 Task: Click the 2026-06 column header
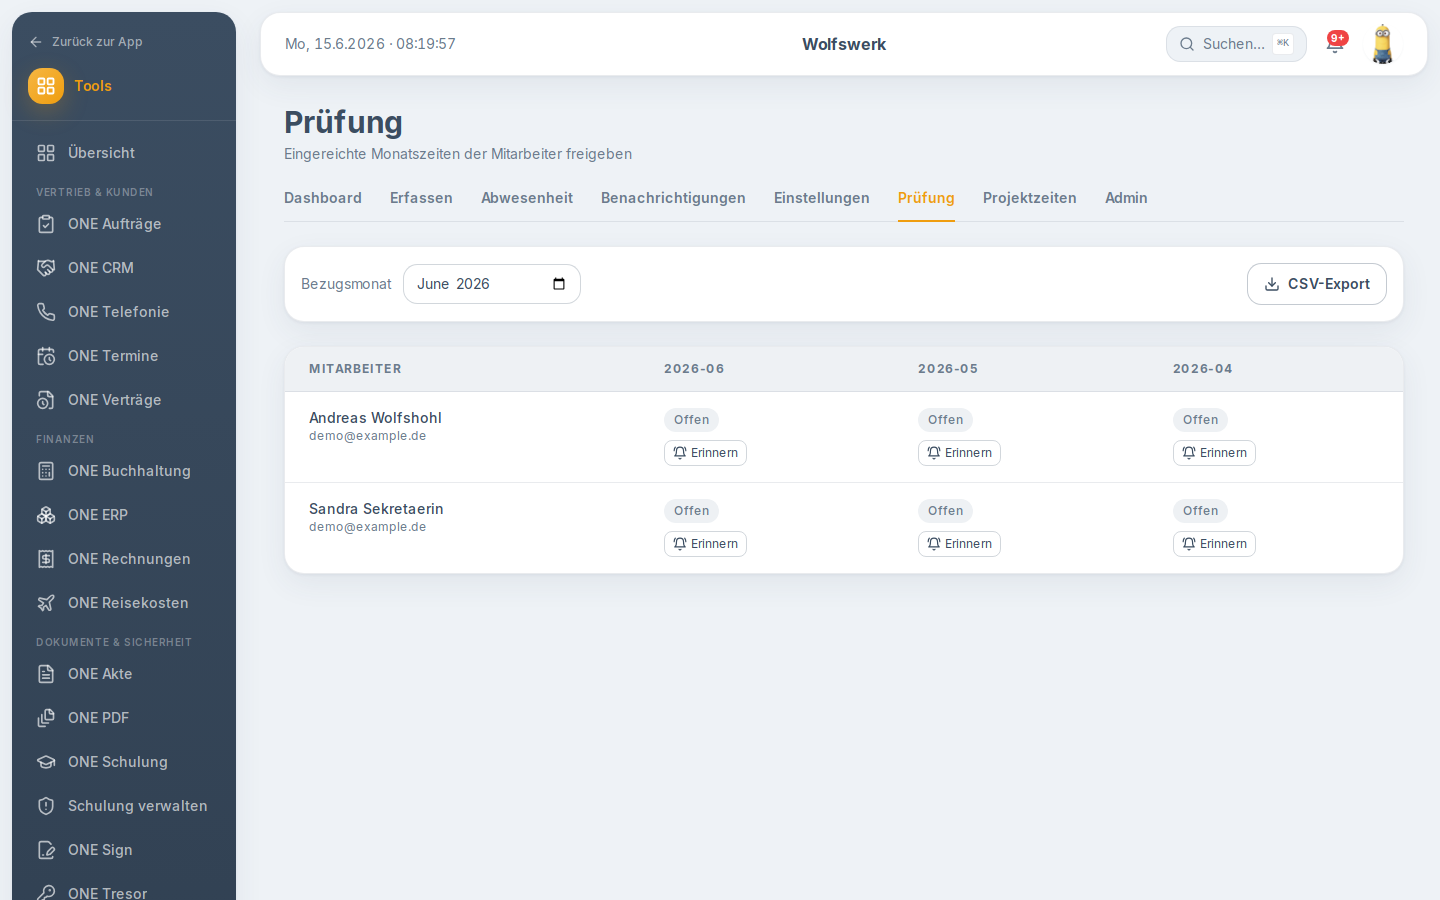tap(694, 369)
